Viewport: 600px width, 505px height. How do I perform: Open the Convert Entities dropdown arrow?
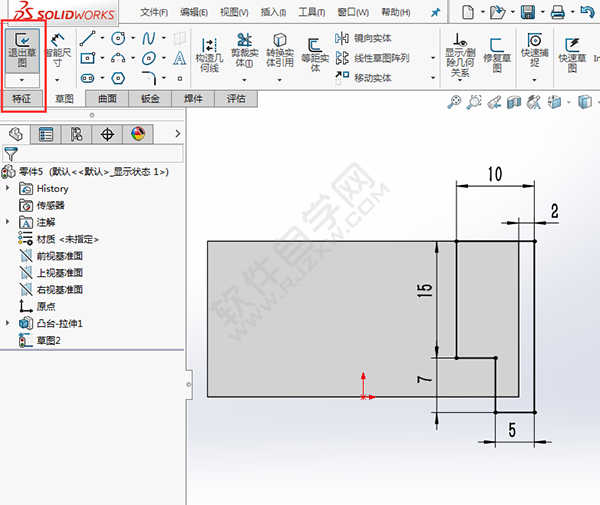tap(280, 80)
